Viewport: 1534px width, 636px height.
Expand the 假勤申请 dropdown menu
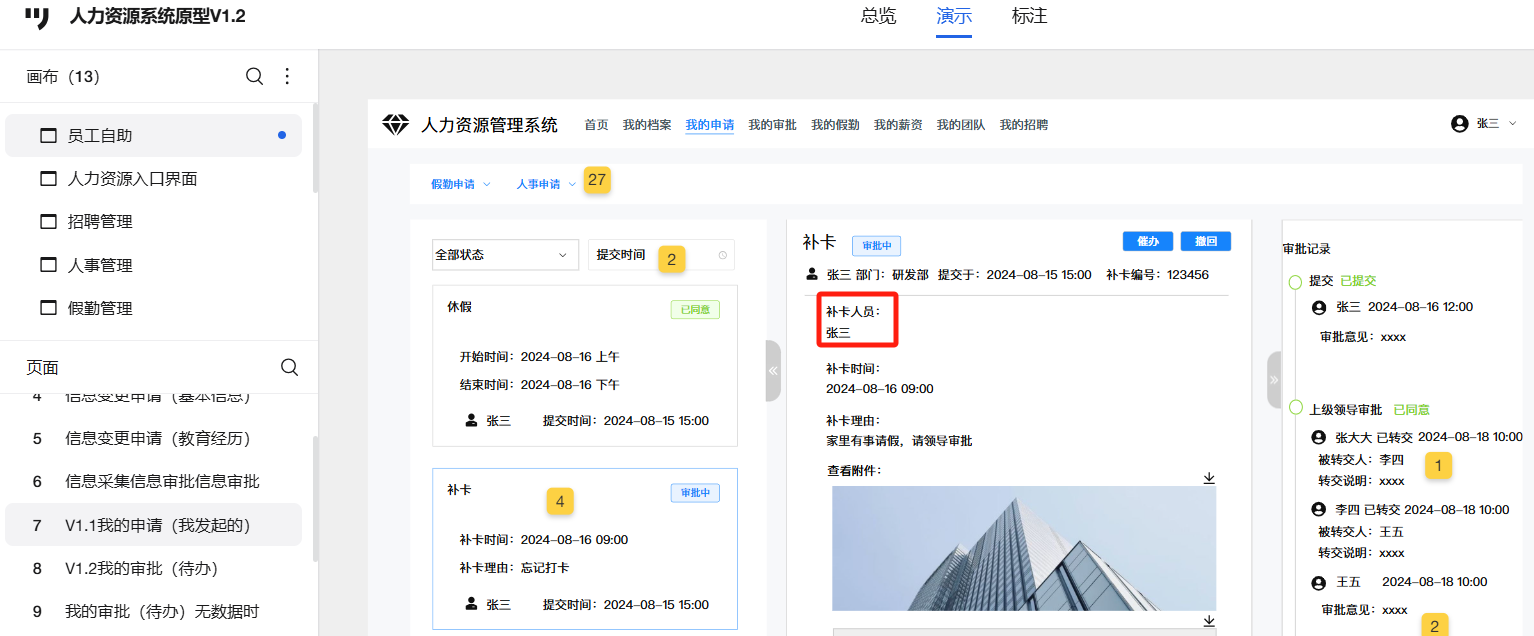[x=460, y=184]
